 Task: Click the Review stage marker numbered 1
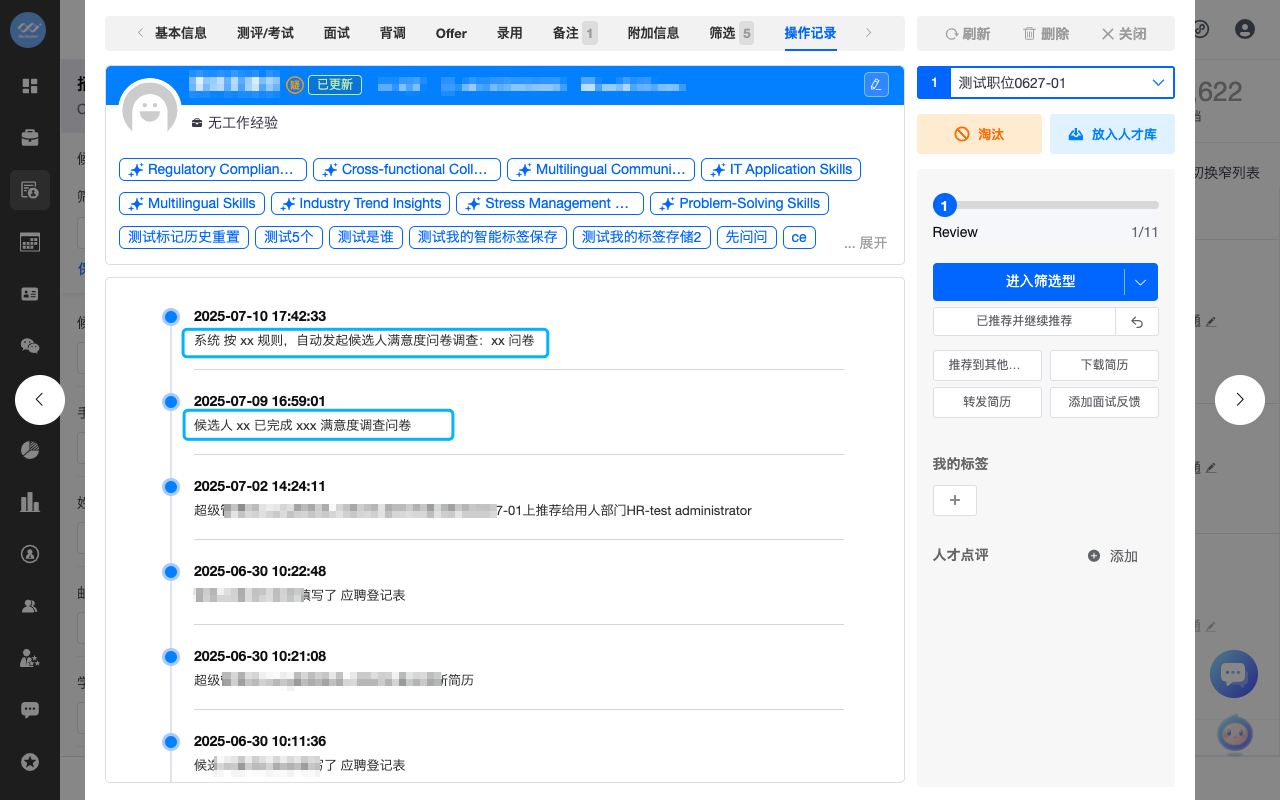[x=944, y=206]
